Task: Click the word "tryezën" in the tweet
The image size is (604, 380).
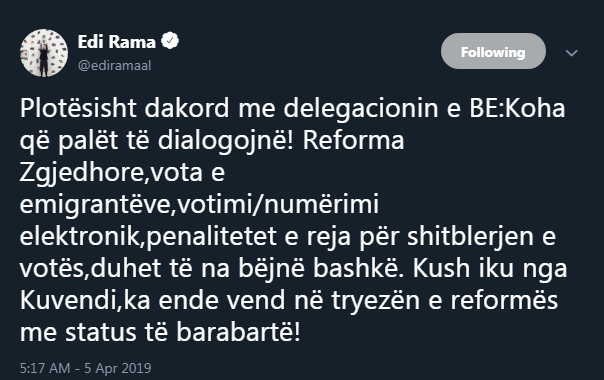Action: click(376, 300)
